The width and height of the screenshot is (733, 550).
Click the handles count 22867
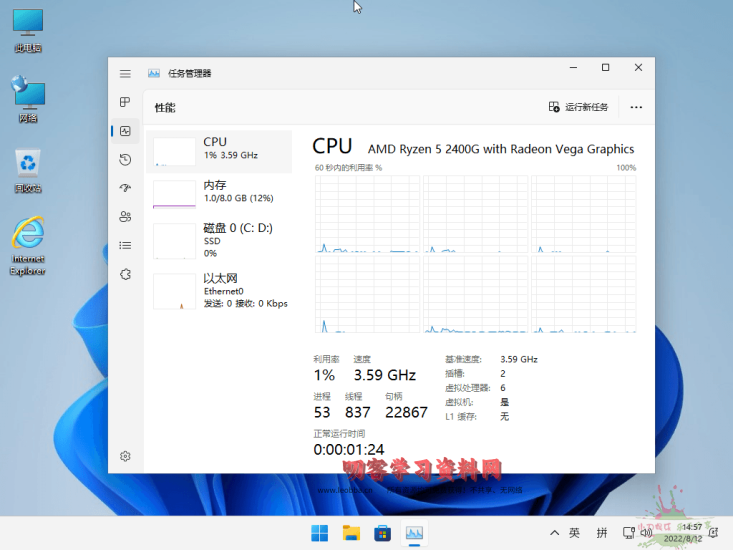point(406,412)
